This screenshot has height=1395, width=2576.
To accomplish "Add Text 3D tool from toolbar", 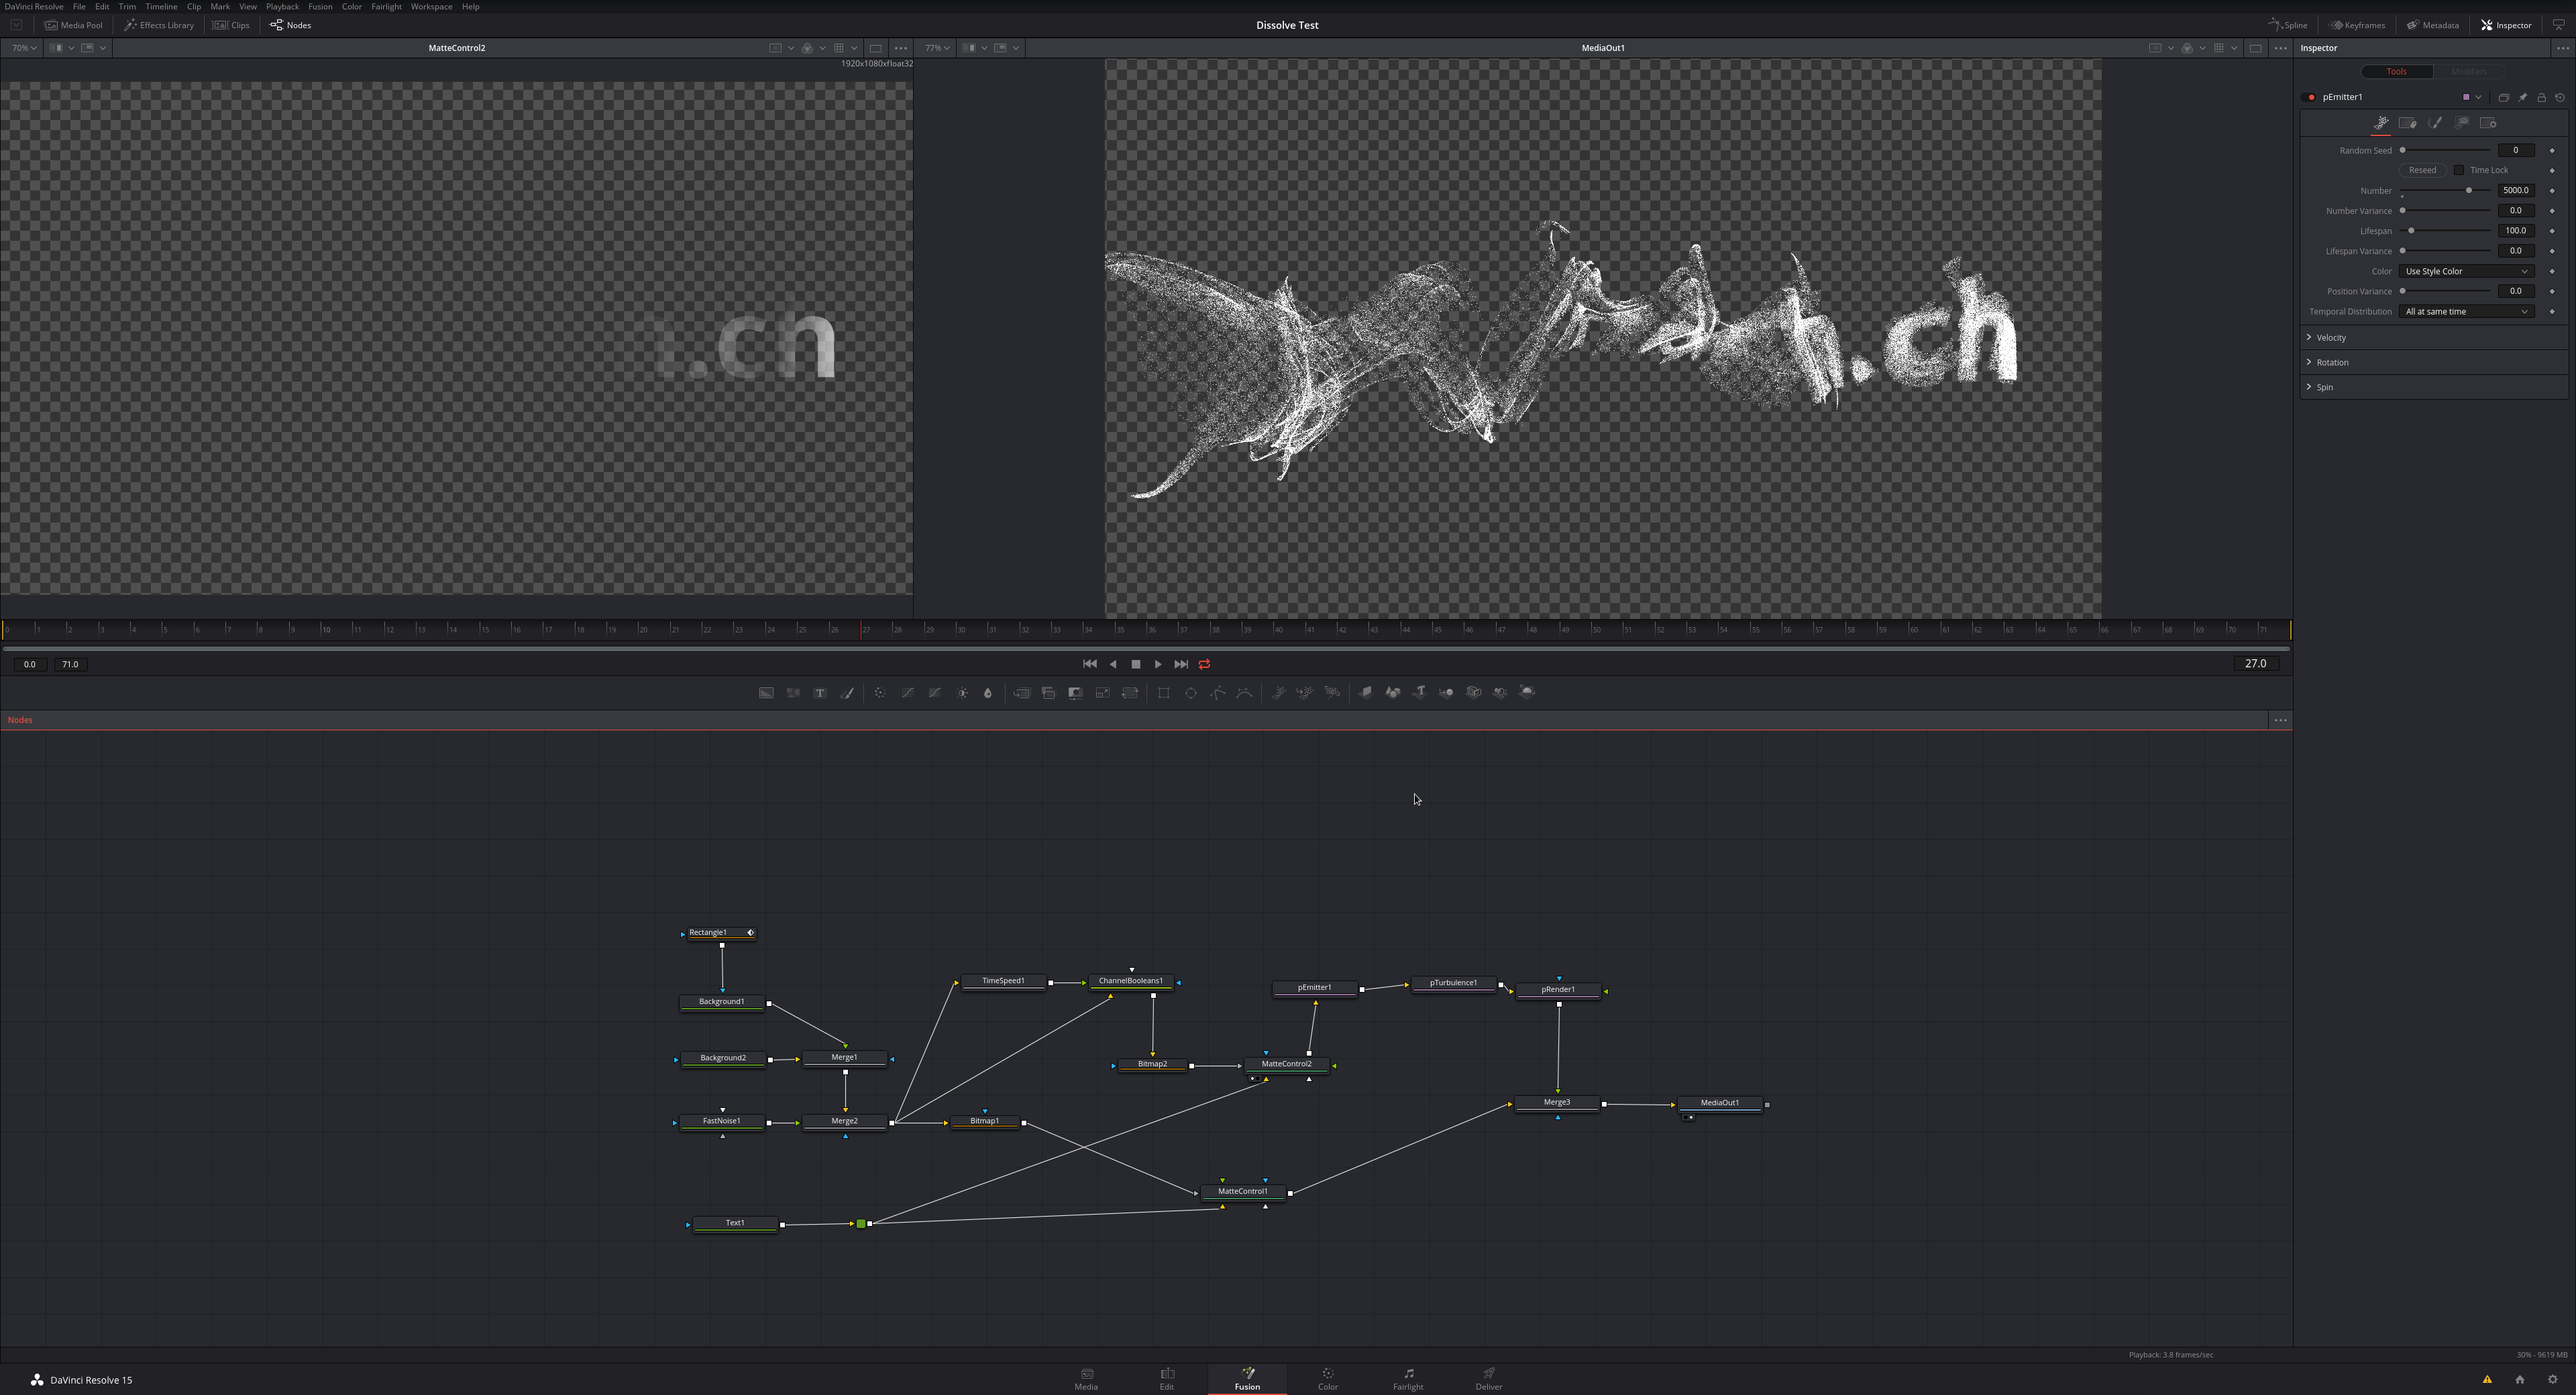I will pyautogui.click(x=1420, y=692).
